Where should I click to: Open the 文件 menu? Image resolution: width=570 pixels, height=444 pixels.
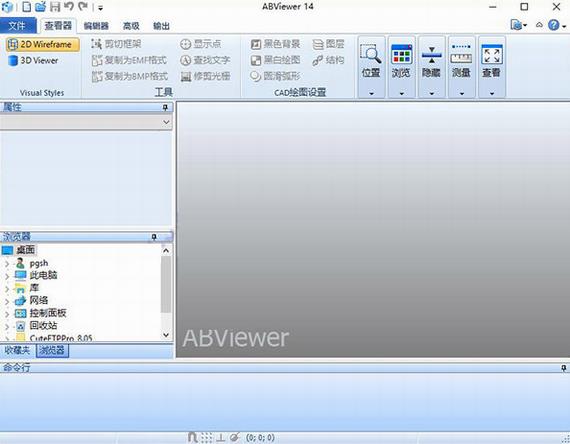coord(18,26)
